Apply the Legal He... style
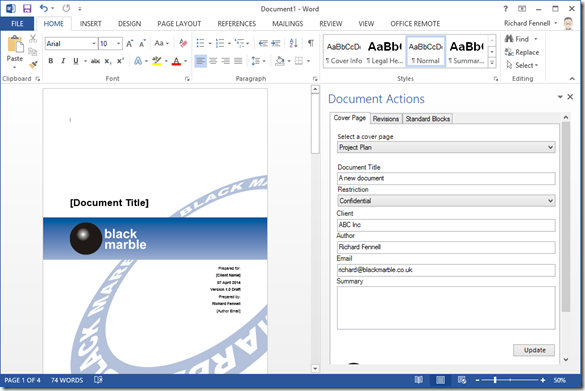Image resolution: width=585 pixels, height=391 pixels. click(385, 52)
